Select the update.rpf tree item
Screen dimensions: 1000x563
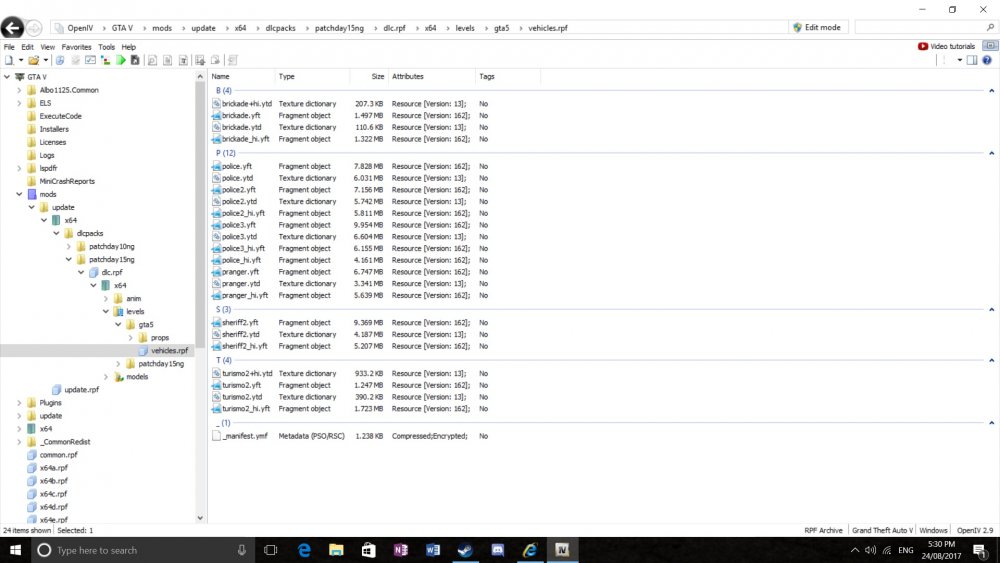coord(82,390)
